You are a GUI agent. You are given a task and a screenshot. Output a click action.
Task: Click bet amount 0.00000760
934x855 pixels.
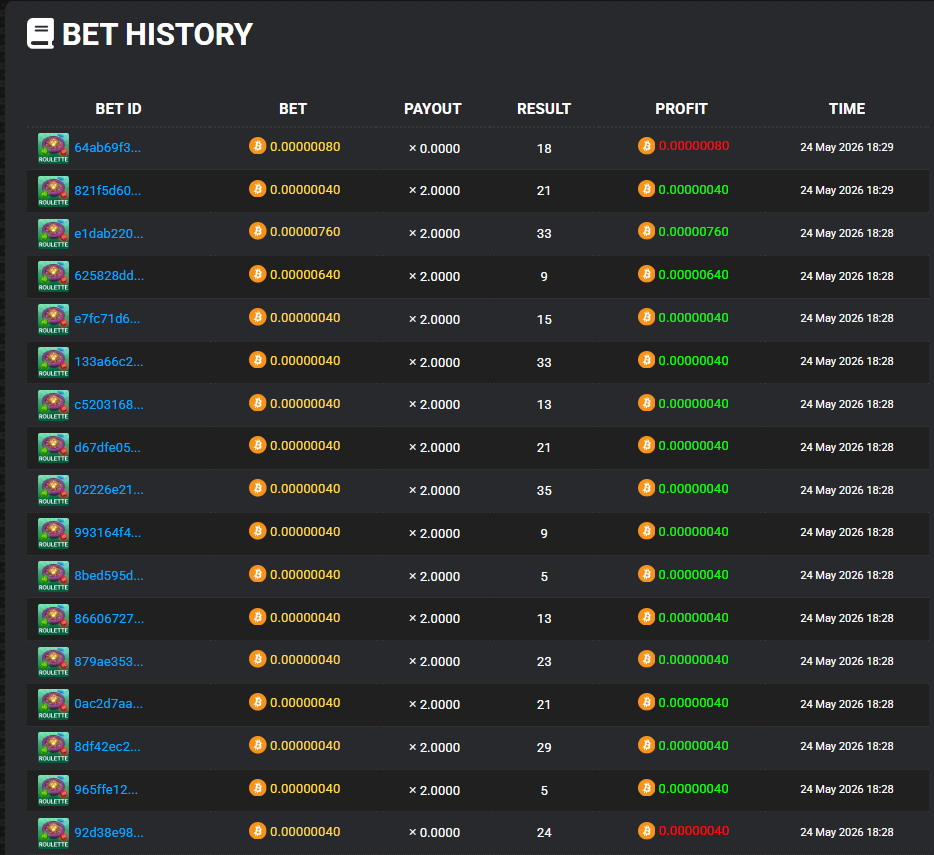tap(305, 232)
